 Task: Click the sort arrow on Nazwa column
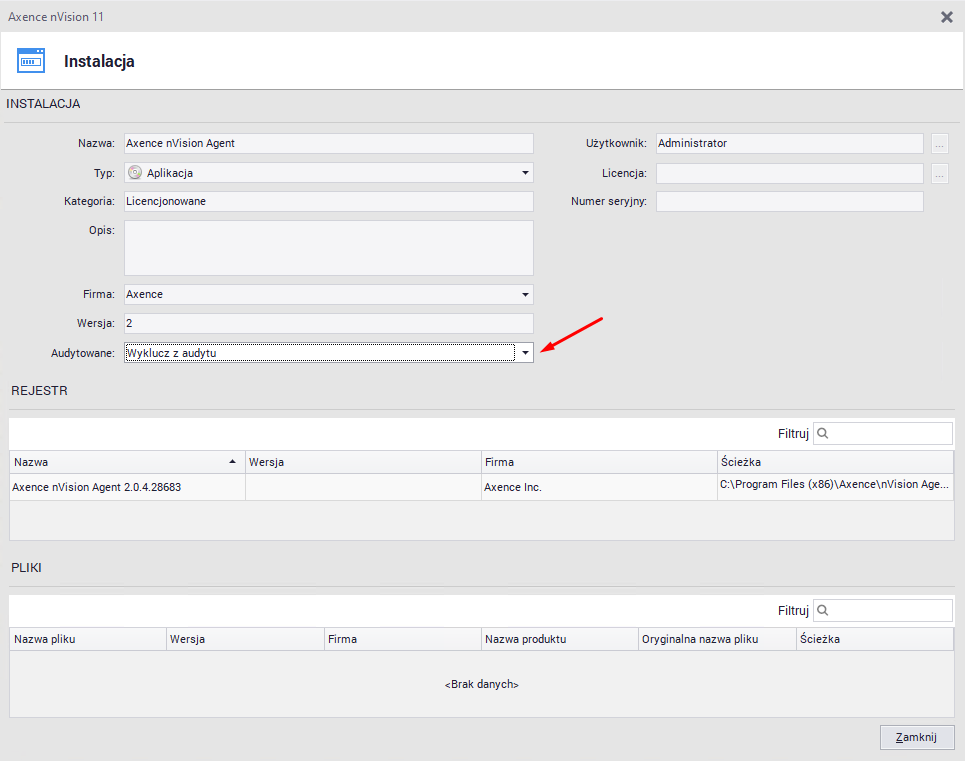(233, 462)
